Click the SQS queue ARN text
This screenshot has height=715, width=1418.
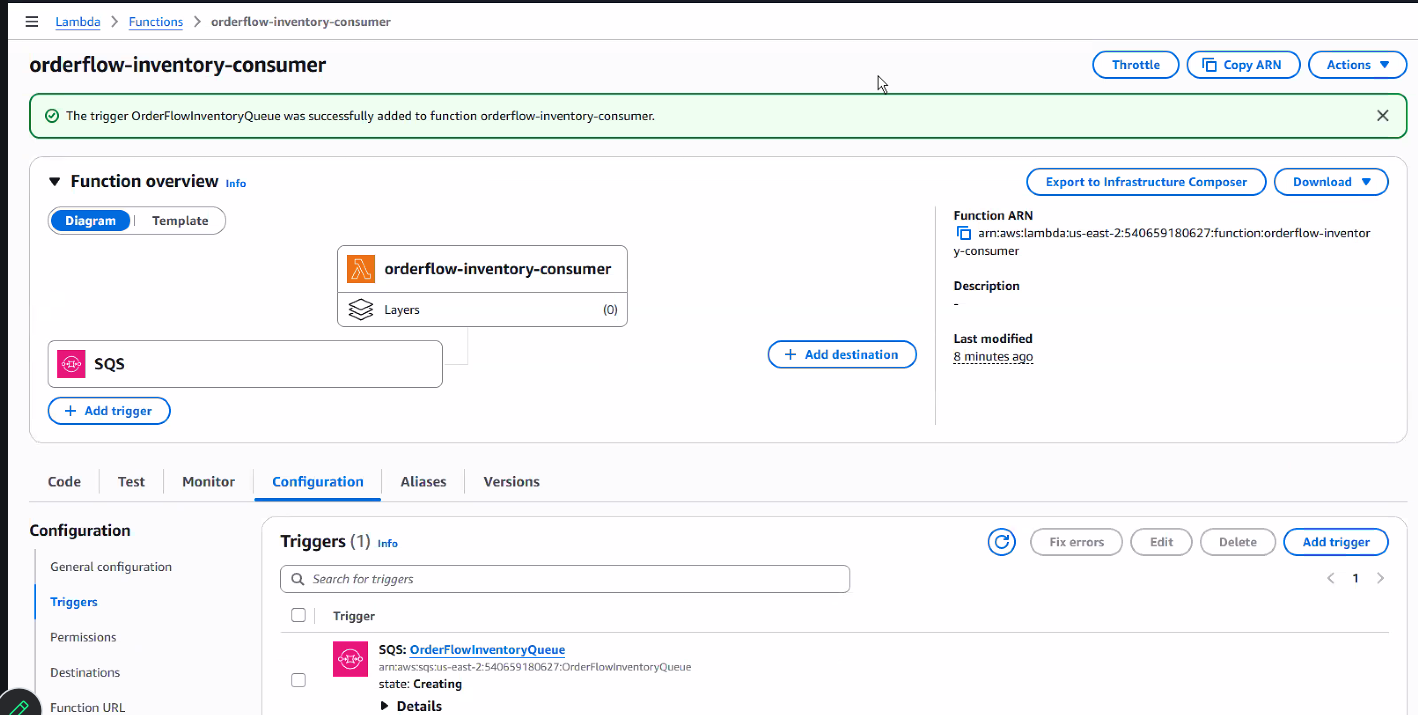point(535,667)
